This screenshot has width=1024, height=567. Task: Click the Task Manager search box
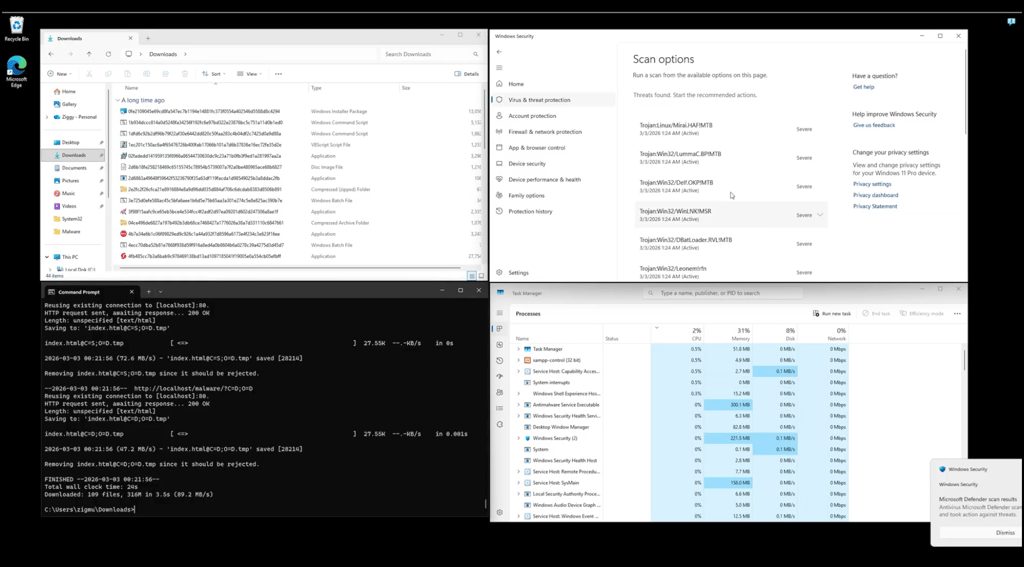tap(724, 293)
